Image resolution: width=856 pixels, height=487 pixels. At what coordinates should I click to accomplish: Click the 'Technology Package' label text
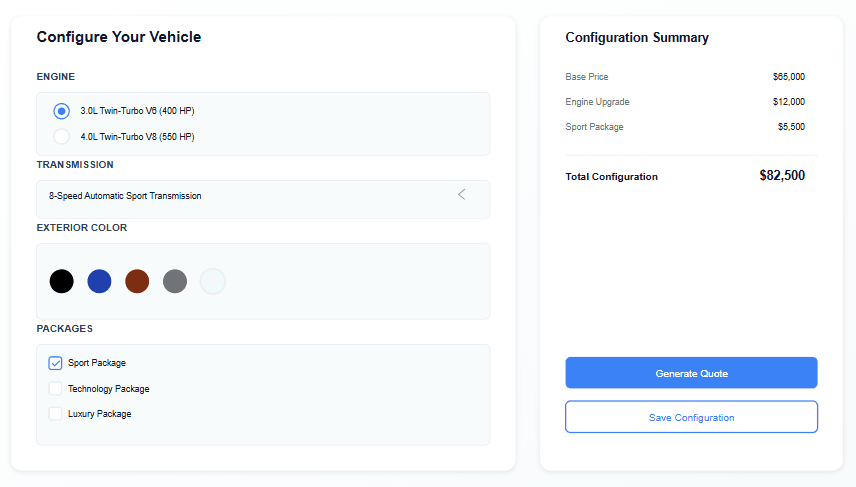pos(108,388)
